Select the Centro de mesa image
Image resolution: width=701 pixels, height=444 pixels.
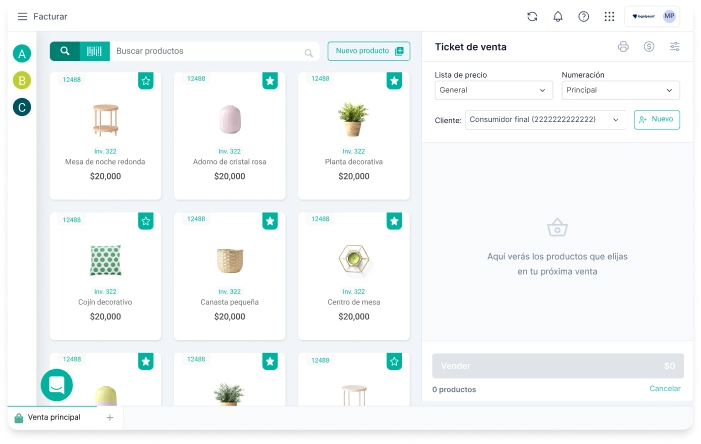354,259
